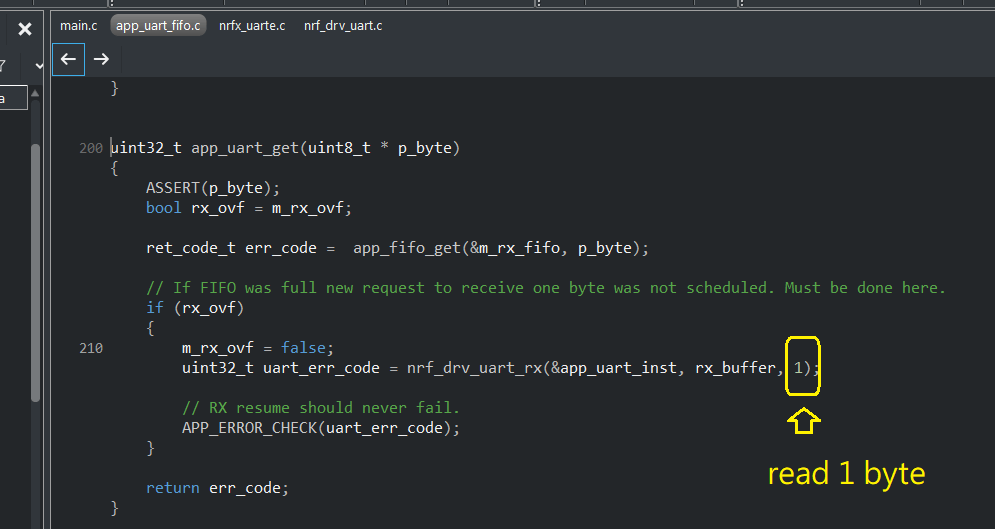This screenshot has height=529, width=995.
Task: Open the nrfx_uarte.c tab
Action: 252,25
